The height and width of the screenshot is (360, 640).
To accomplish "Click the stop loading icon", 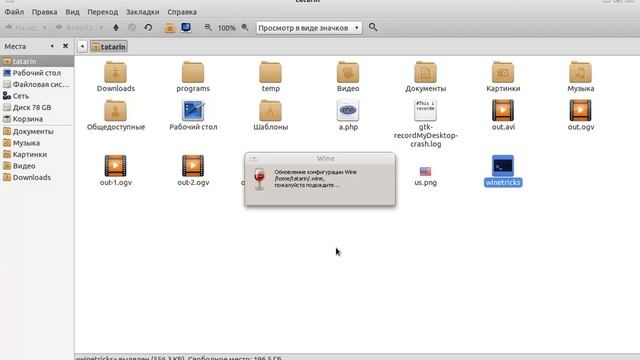I will (132, 27).
